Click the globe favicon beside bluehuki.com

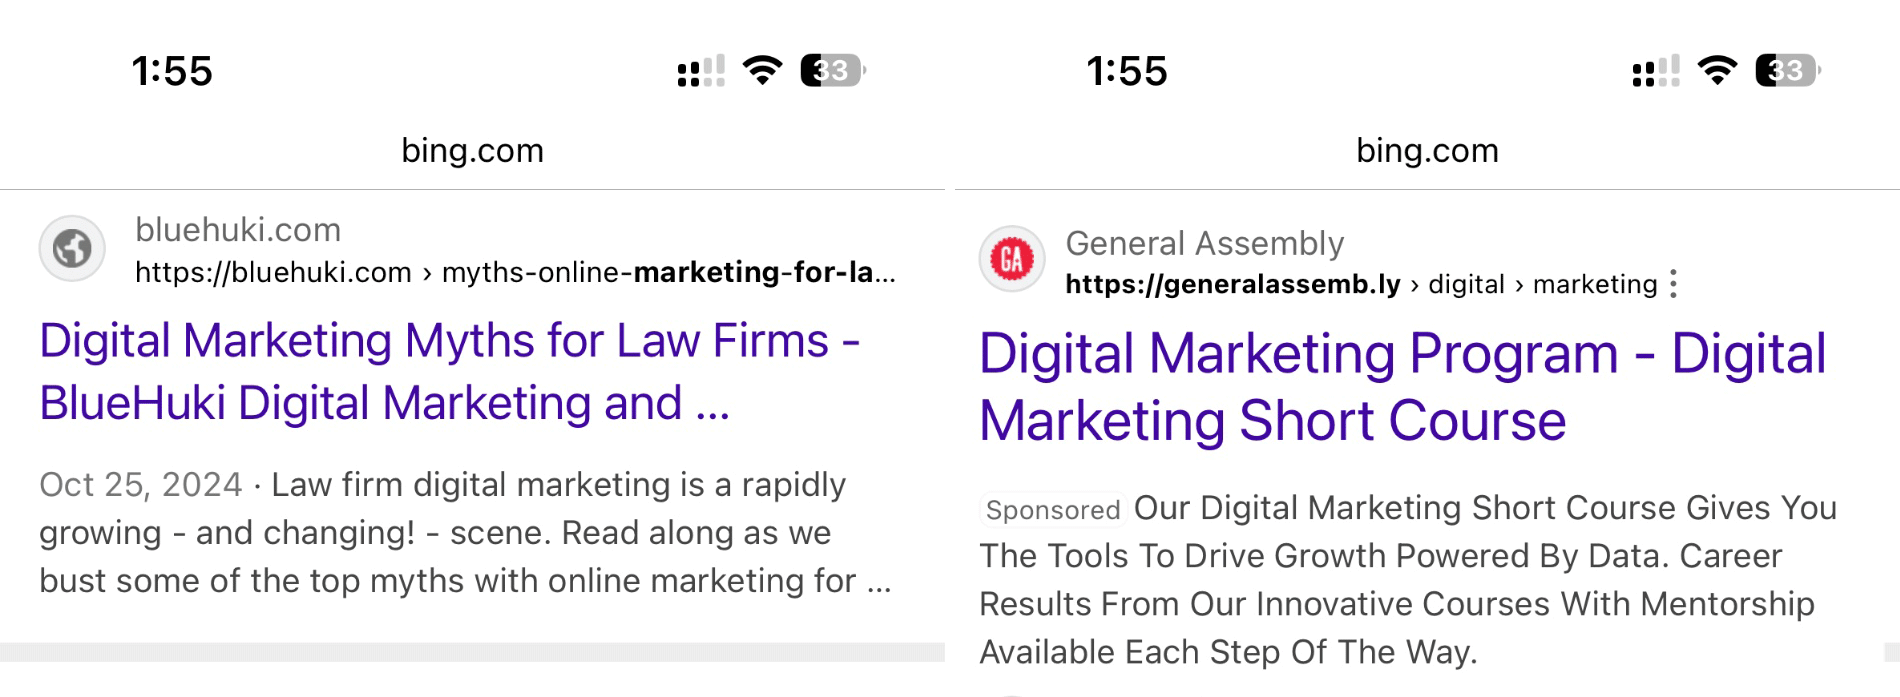pos(72,249)
